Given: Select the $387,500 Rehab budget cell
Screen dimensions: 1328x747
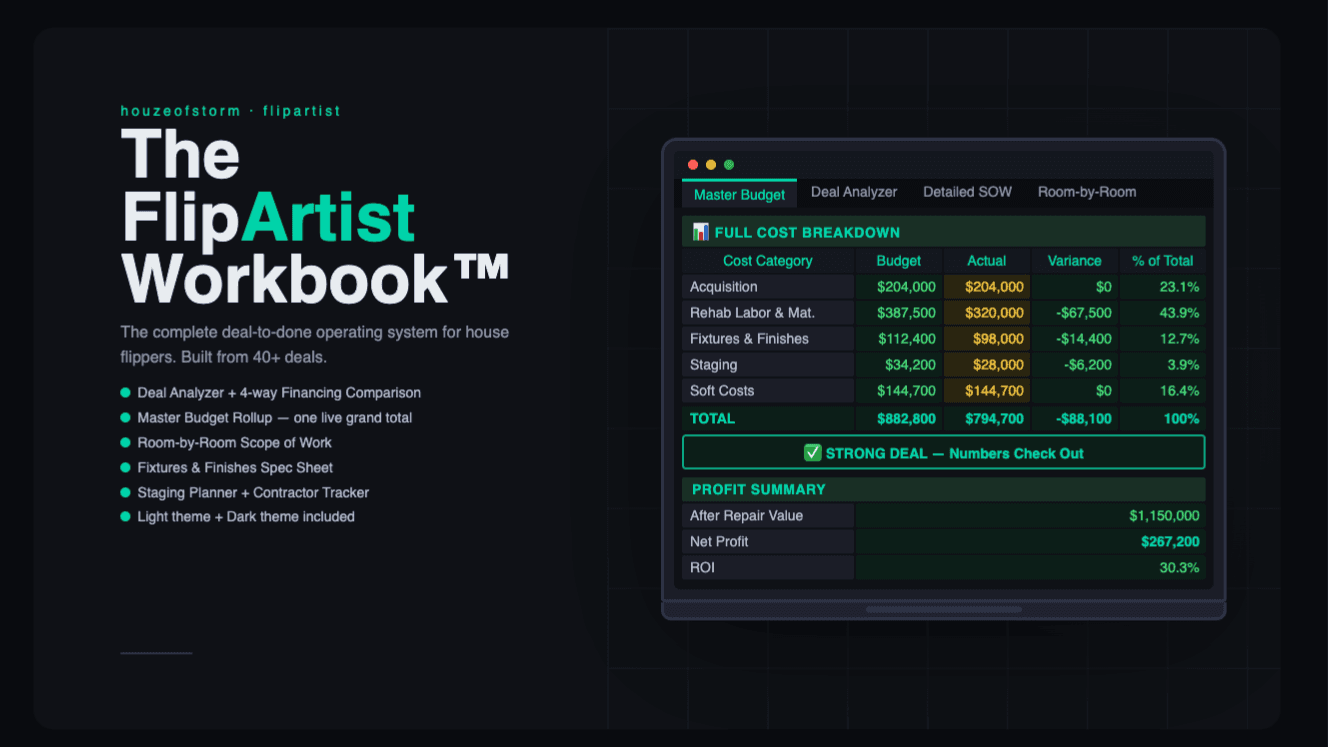Looking at the screenshot, I should pyautogui.click(x=899, y=313).
